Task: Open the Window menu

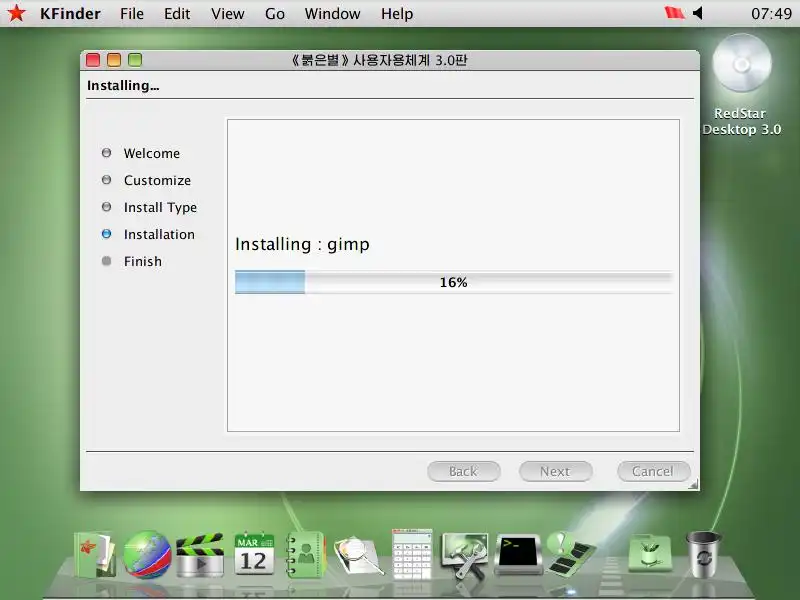Action: [x=332, y=14]
